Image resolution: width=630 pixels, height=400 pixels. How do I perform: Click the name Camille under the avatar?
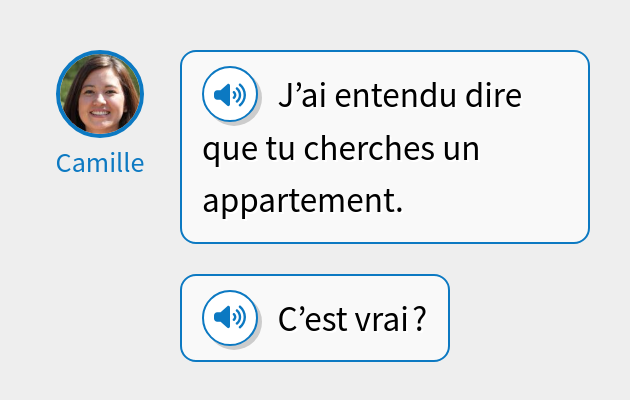100,163
